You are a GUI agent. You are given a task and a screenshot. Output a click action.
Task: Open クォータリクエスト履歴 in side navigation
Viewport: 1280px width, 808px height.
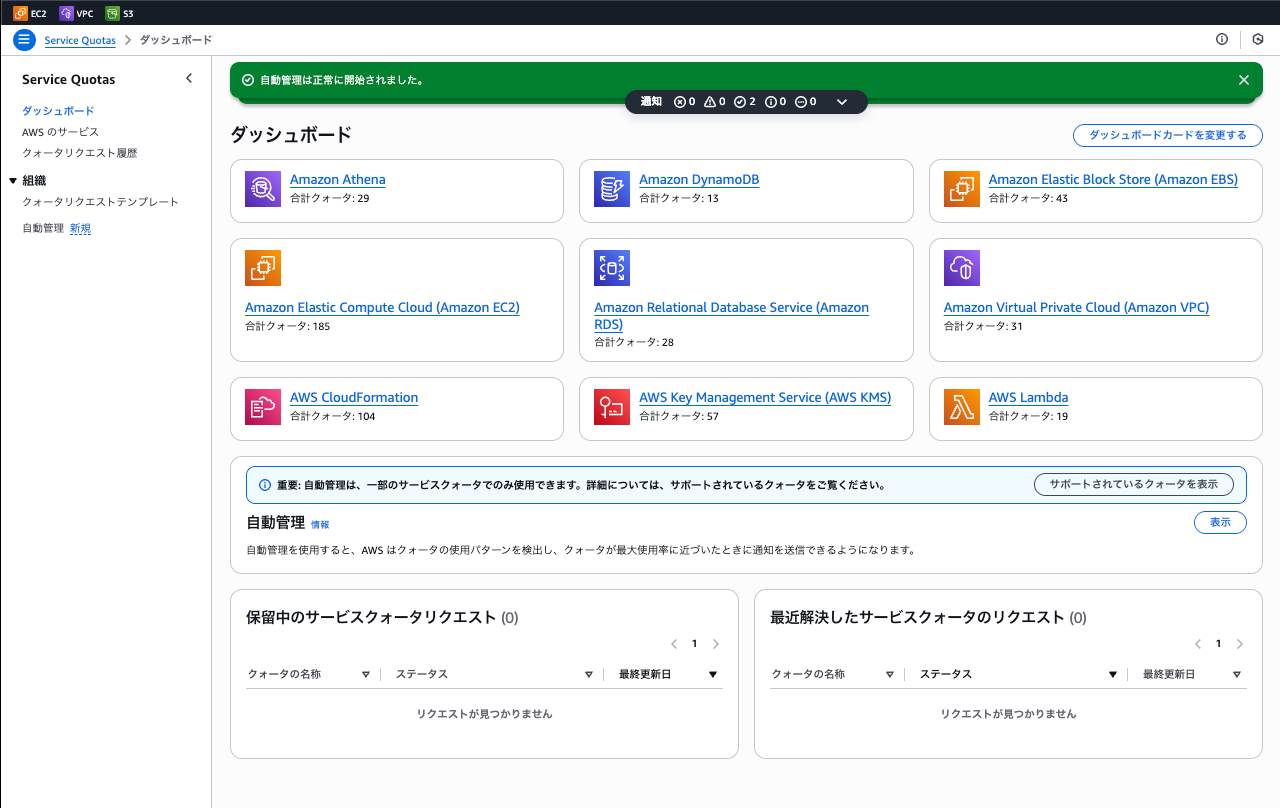coord(79,153)
